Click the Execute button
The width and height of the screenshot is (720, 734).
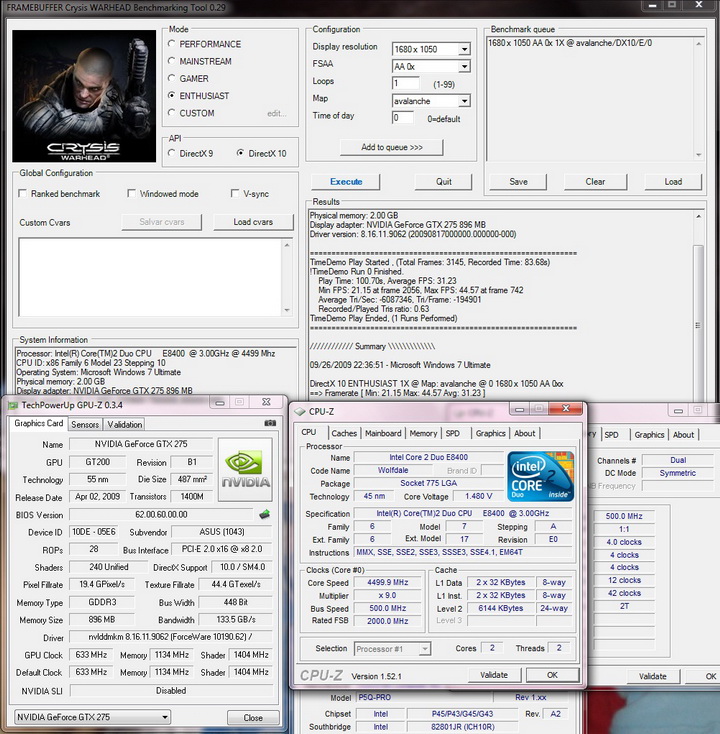[x=346, y=182]
